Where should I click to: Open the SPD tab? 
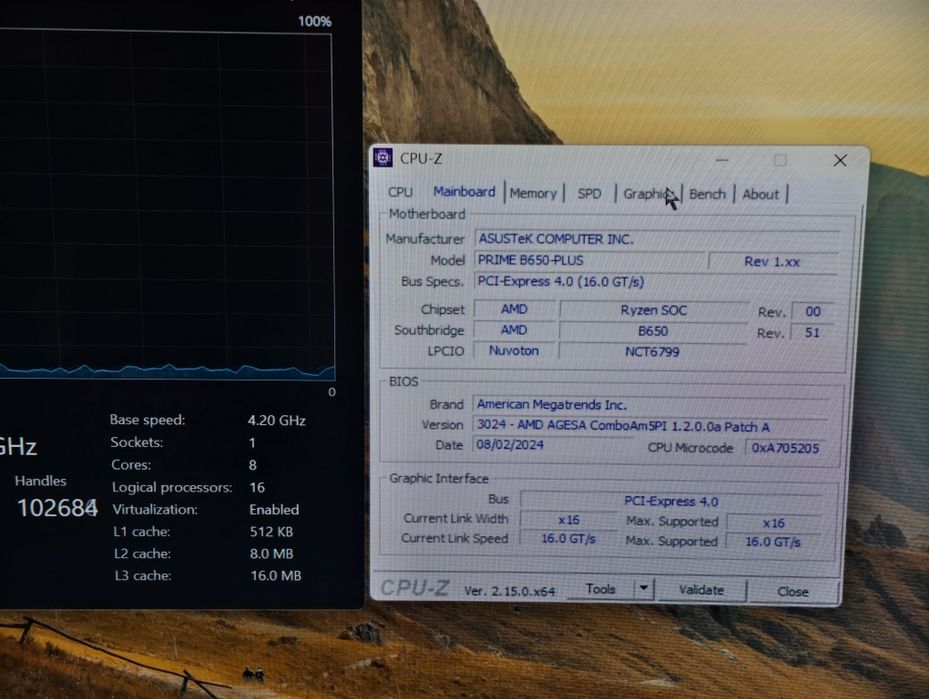[589, 194]
